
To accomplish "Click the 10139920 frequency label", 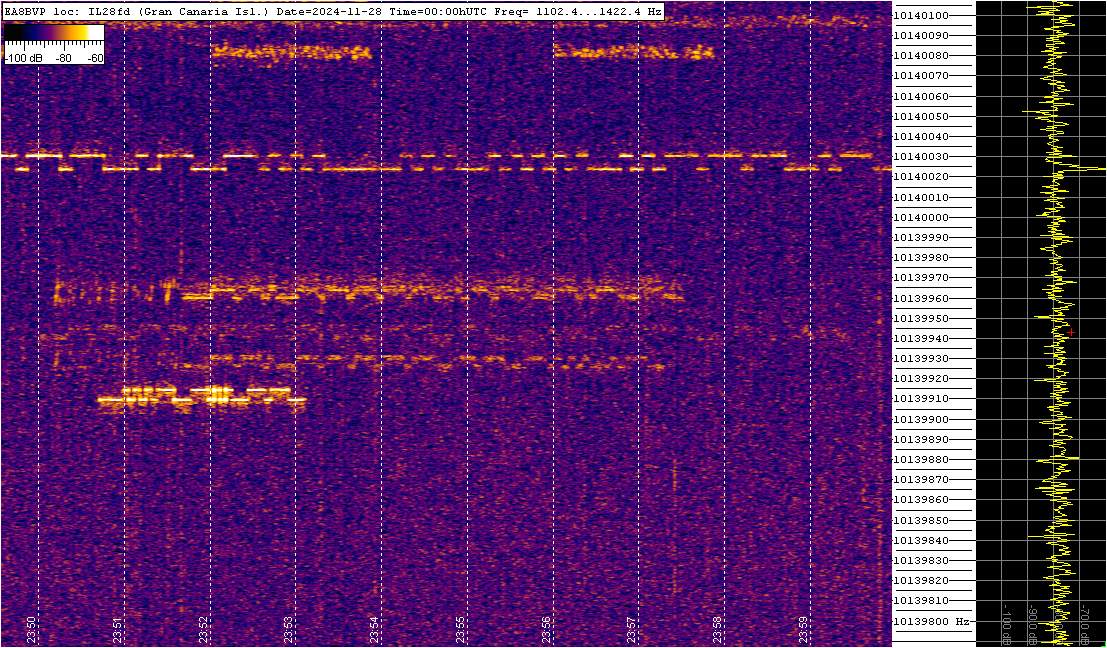I will coord(921,378).
